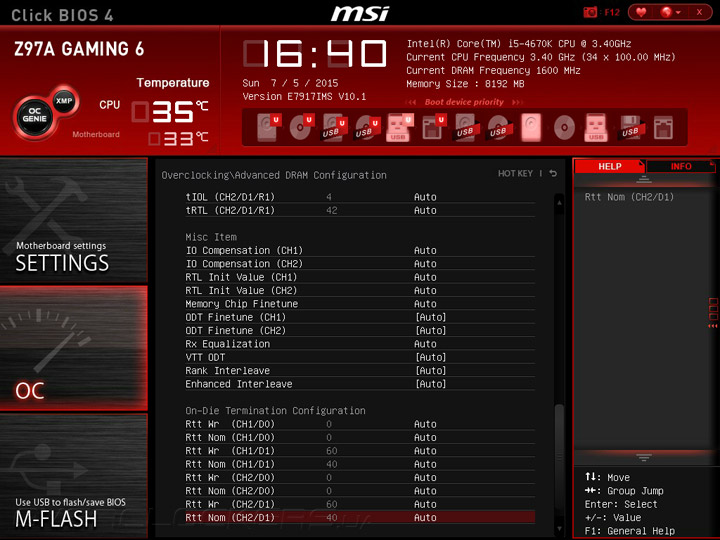
Task: Switch to the INFO tab
Action: [681, 166]
